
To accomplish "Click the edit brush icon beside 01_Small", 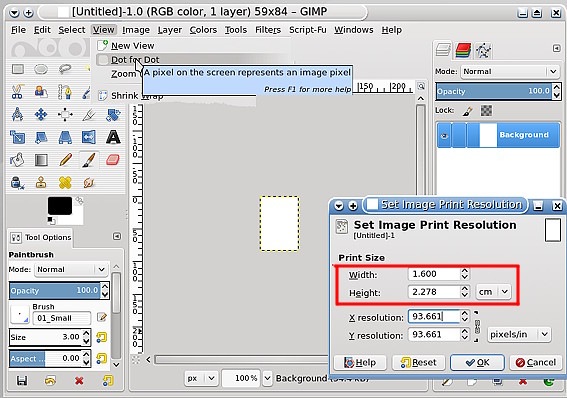I will [x=102, y=318].
